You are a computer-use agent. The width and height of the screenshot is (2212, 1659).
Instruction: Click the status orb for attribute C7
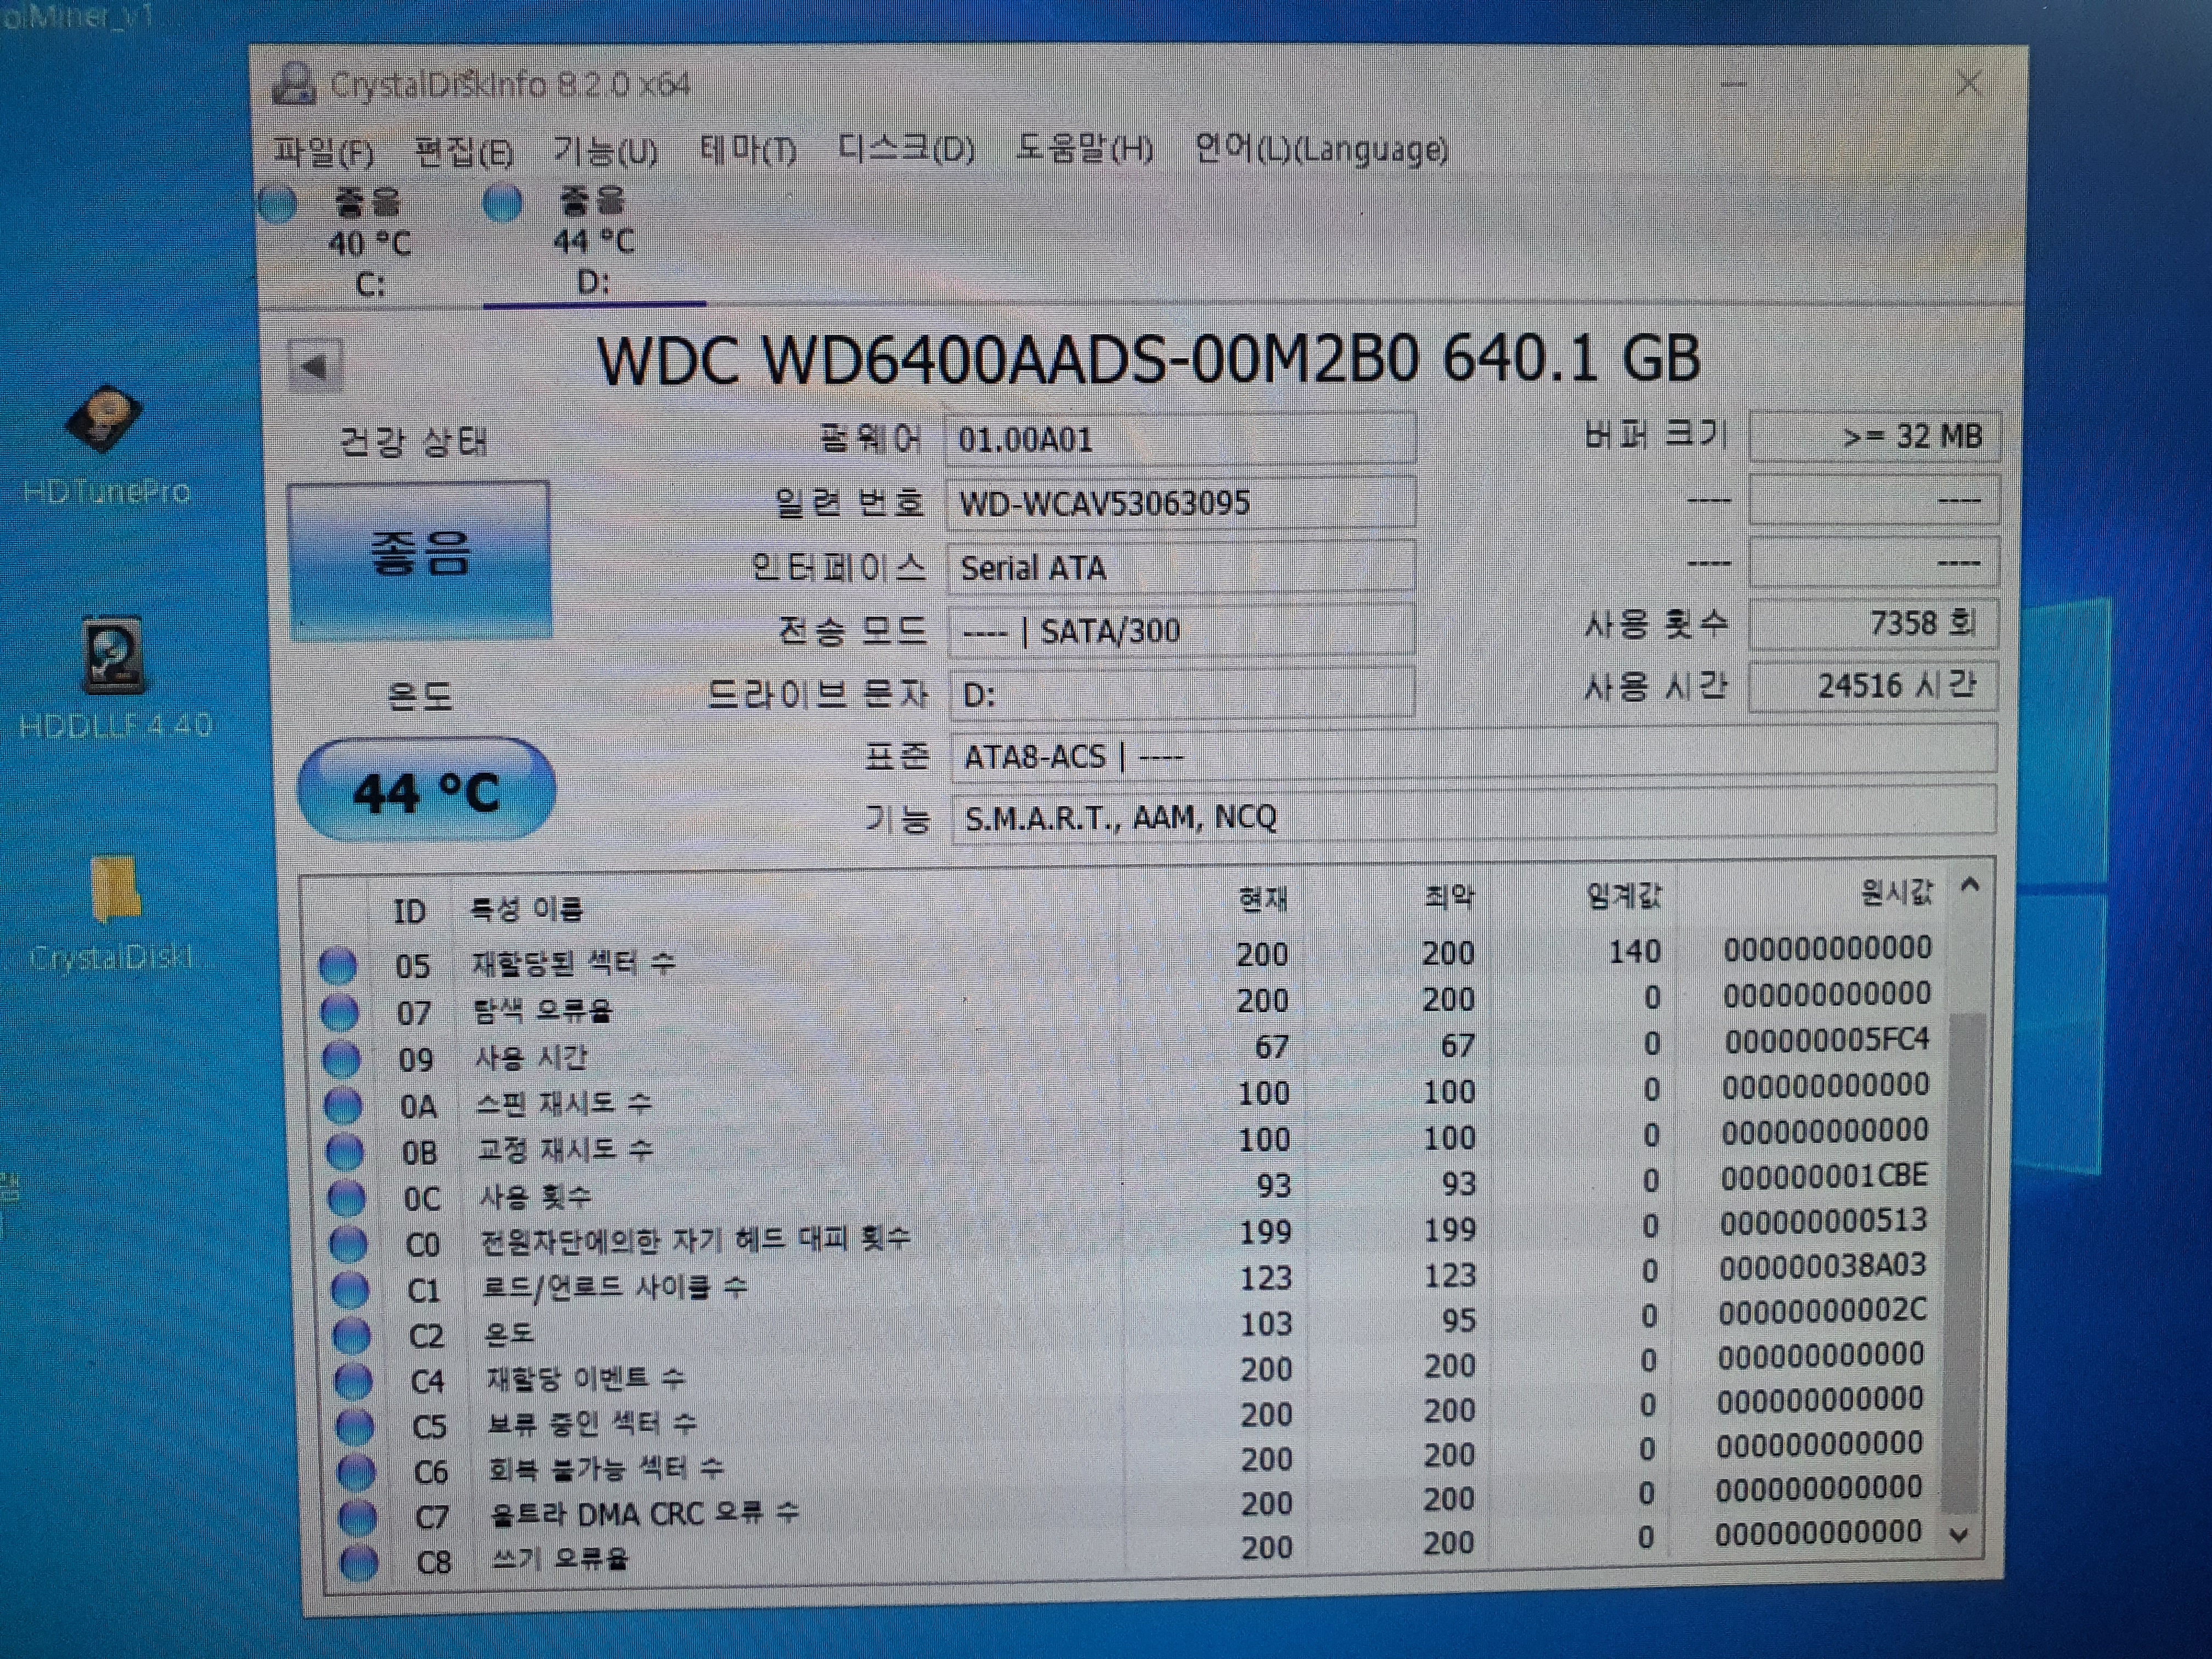[358, 1517]
